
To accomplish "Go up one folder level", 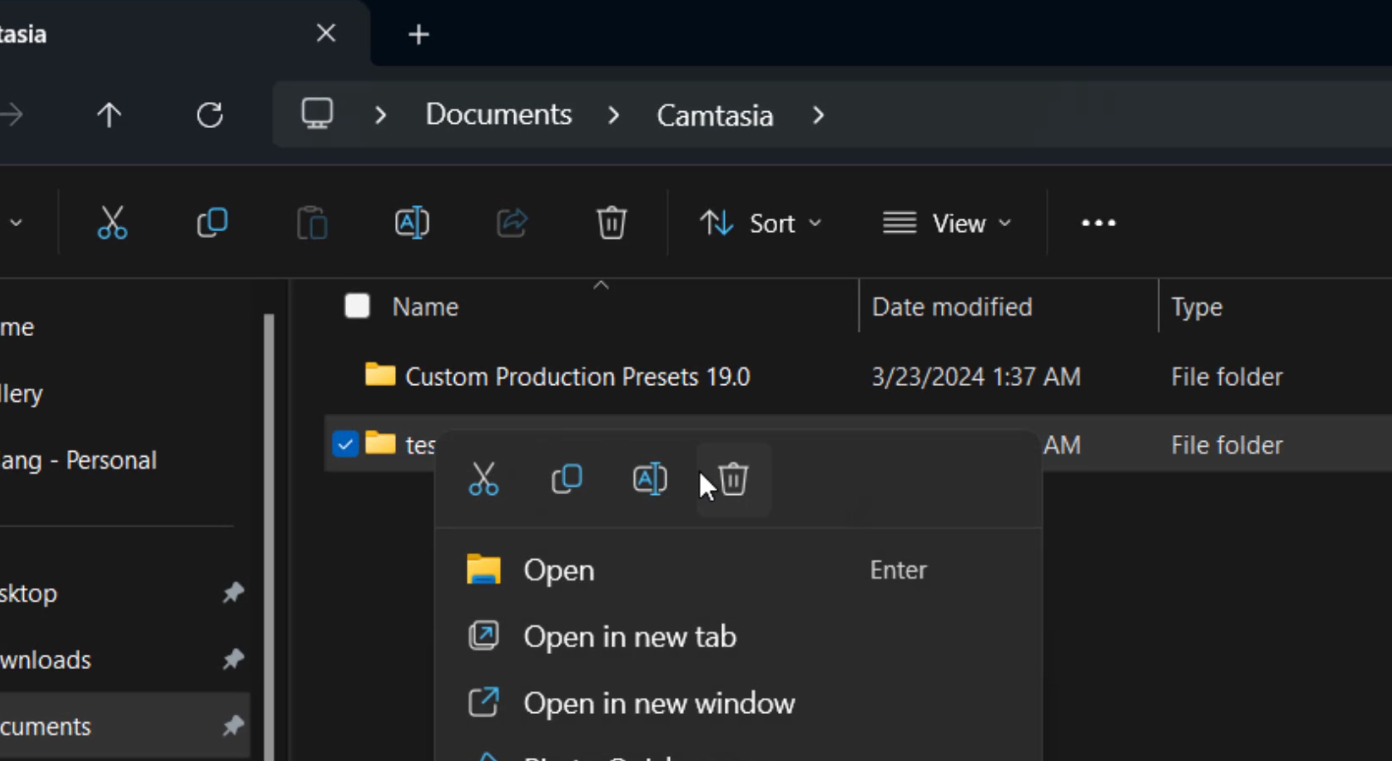I will [109, 115].
